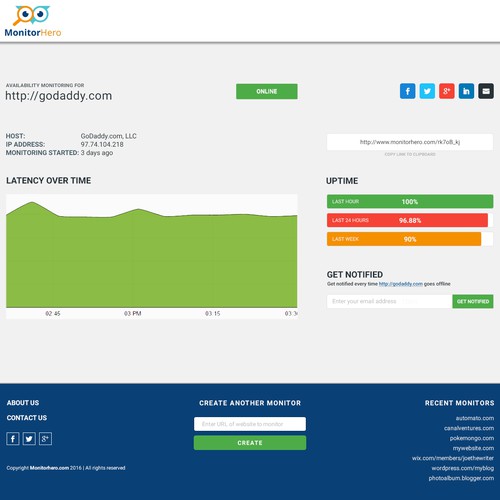Click the MonitorHero owl logo
Image resolution: width=500 pixels, height=500 pixels.
pyautogui.click(x=33, y=21)
